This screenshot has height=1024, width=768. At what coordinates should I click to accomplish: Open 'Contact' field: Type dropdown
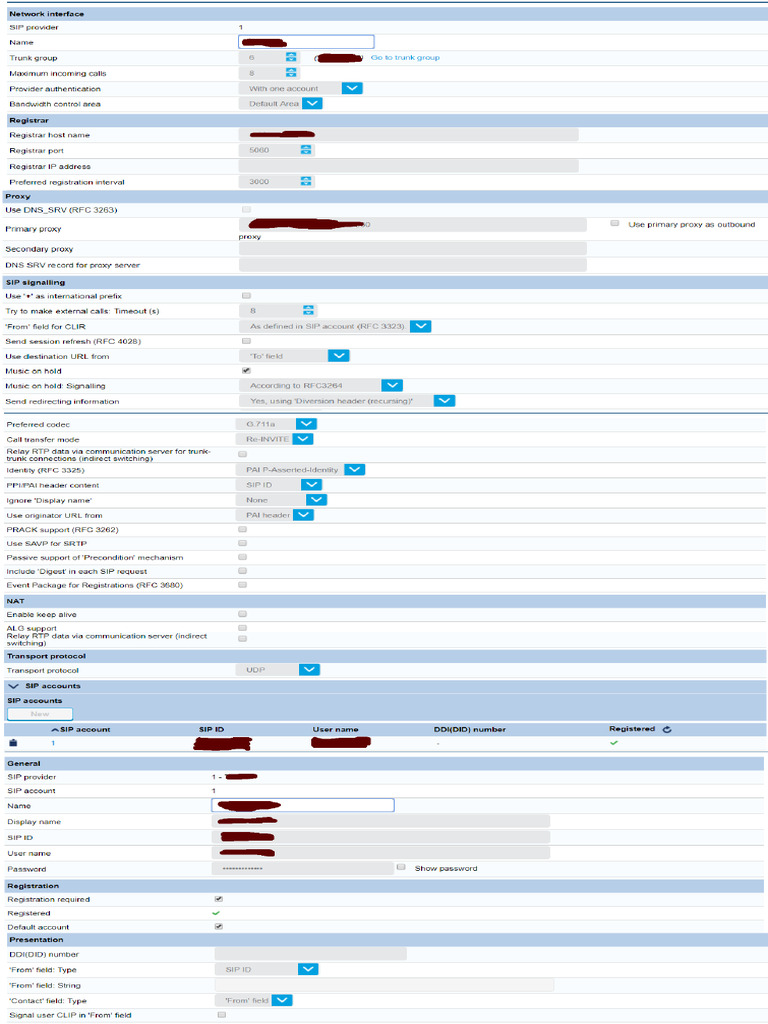tap(282, 1000)
